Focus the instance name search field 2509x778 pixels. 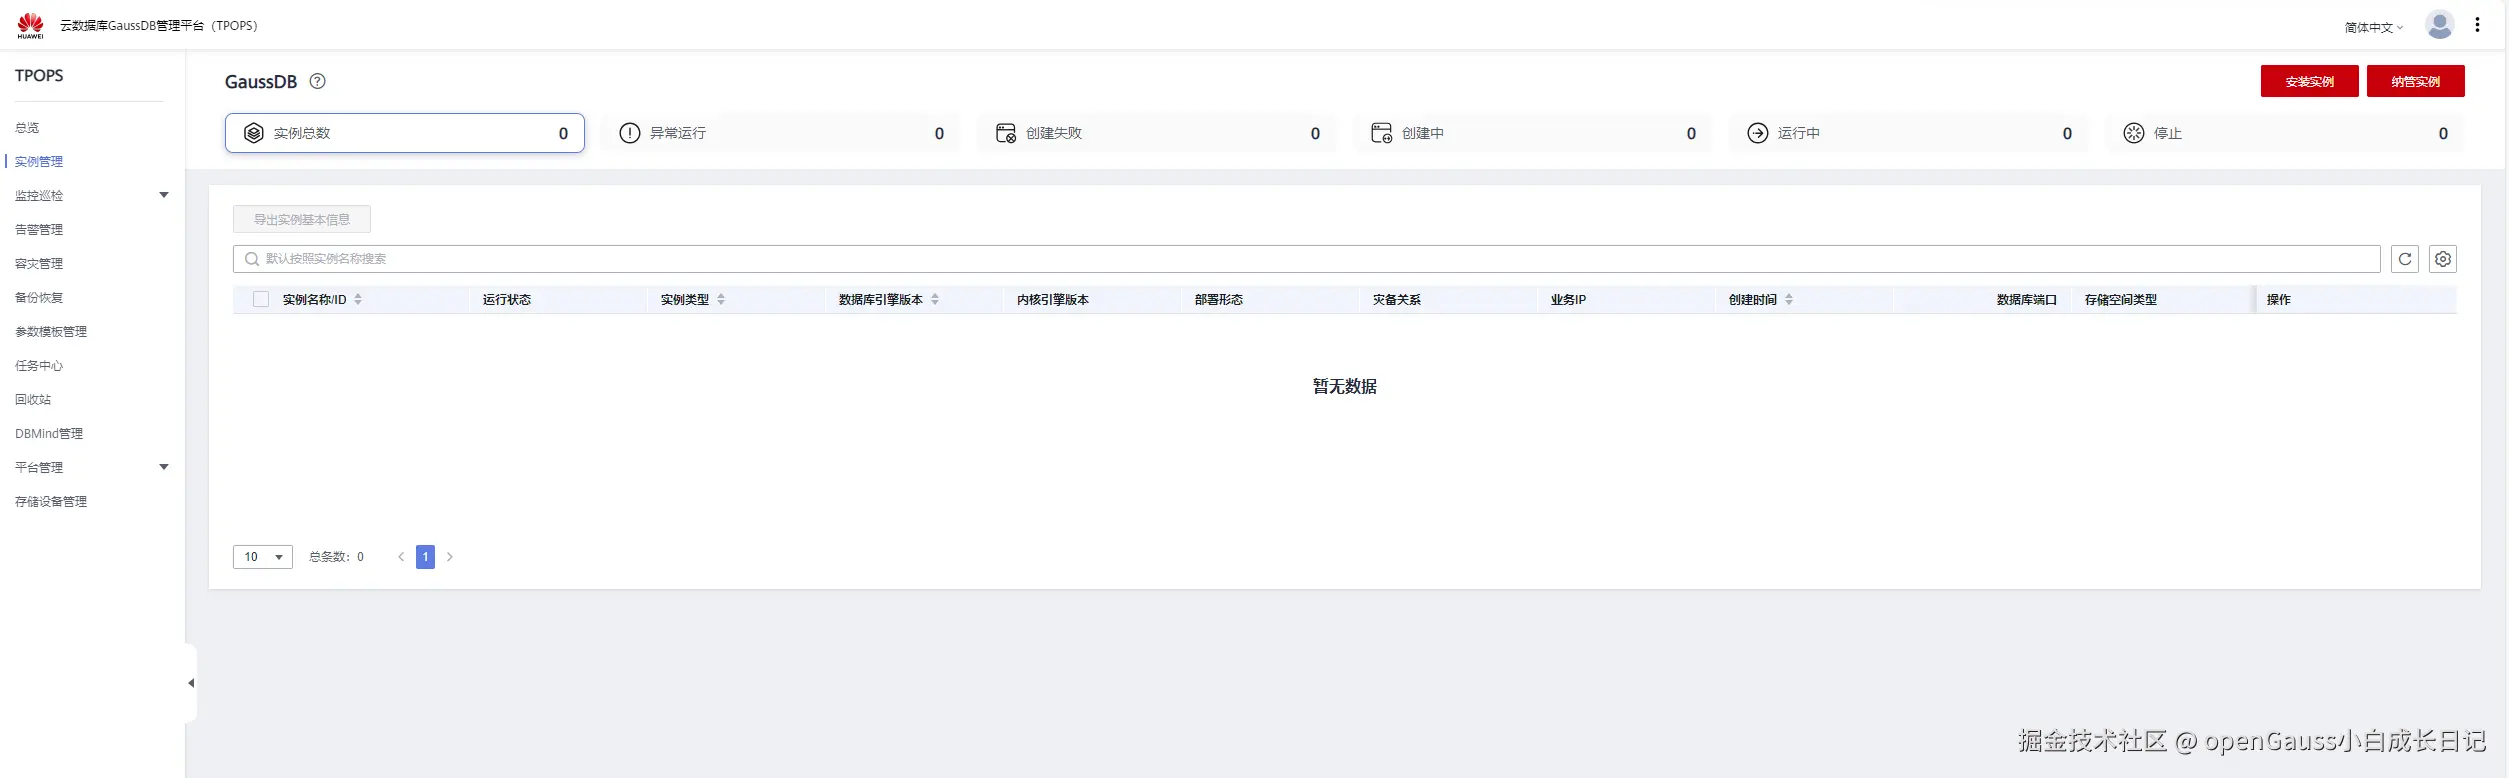coord(1307,259)
